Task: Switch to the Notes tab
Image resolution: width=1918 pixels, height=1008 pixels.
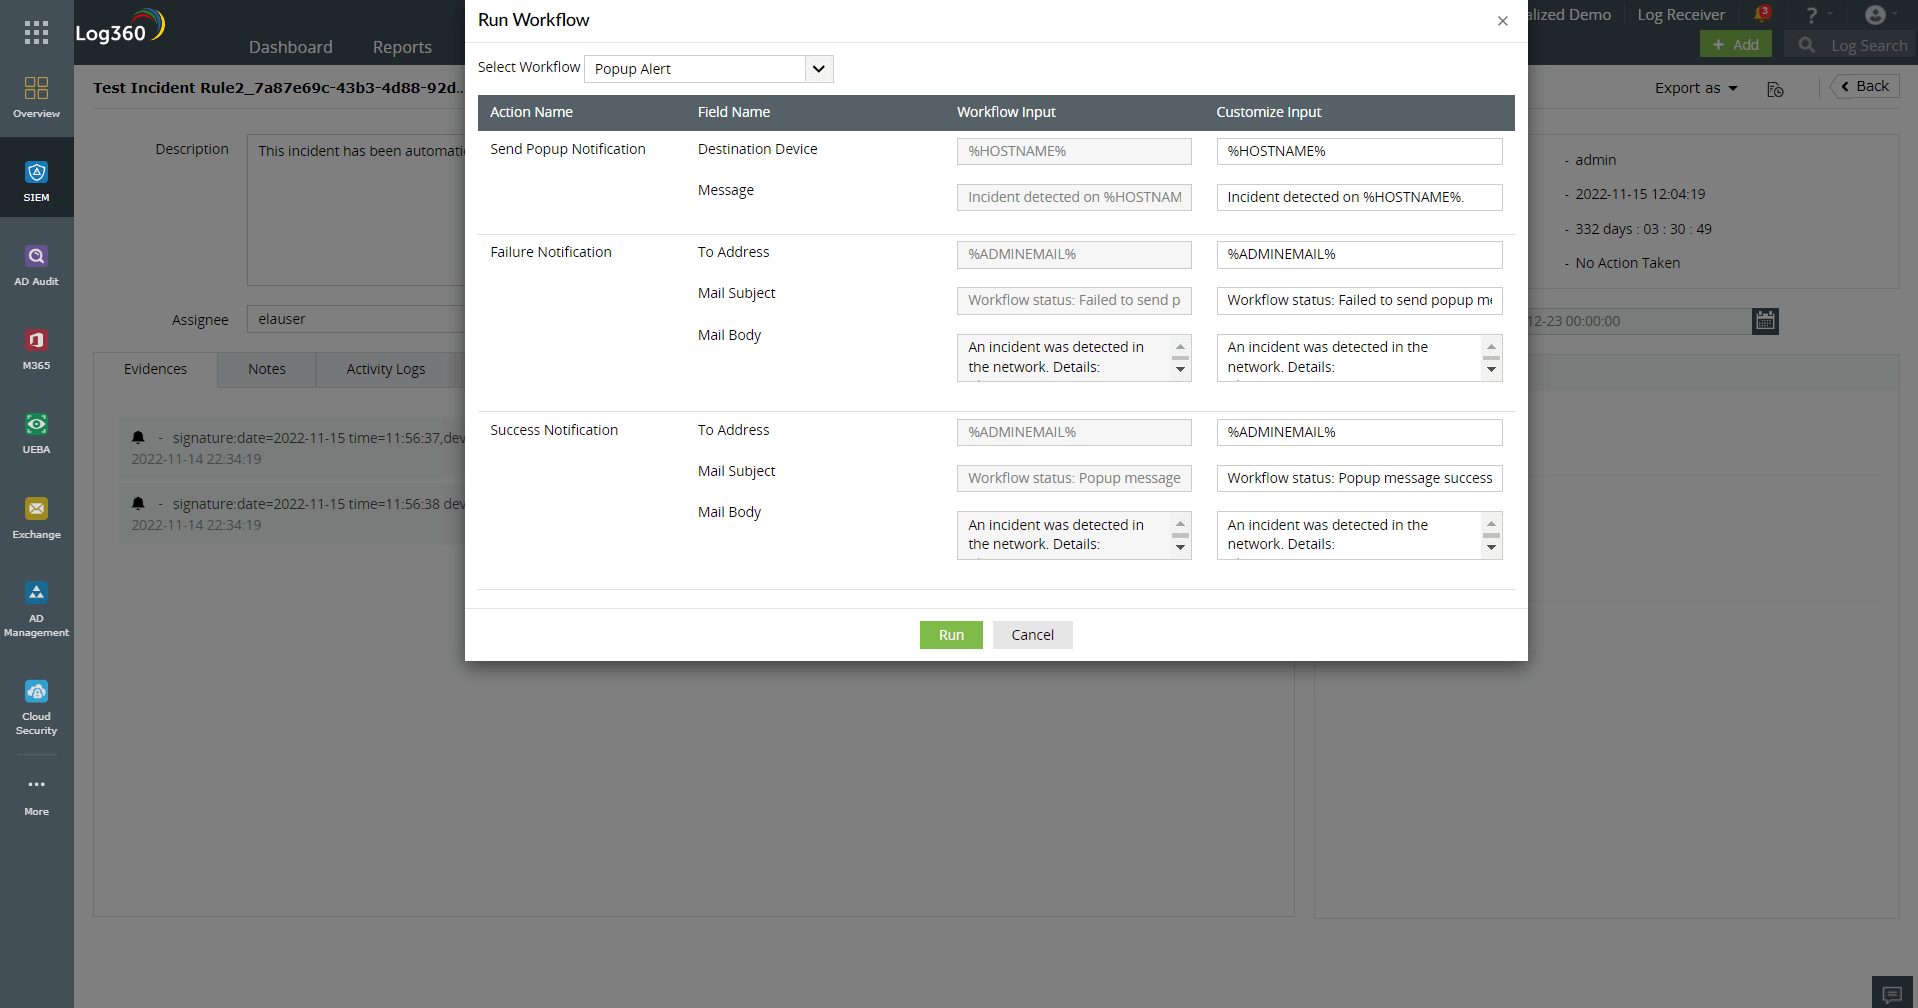Action: coord(267,369)
